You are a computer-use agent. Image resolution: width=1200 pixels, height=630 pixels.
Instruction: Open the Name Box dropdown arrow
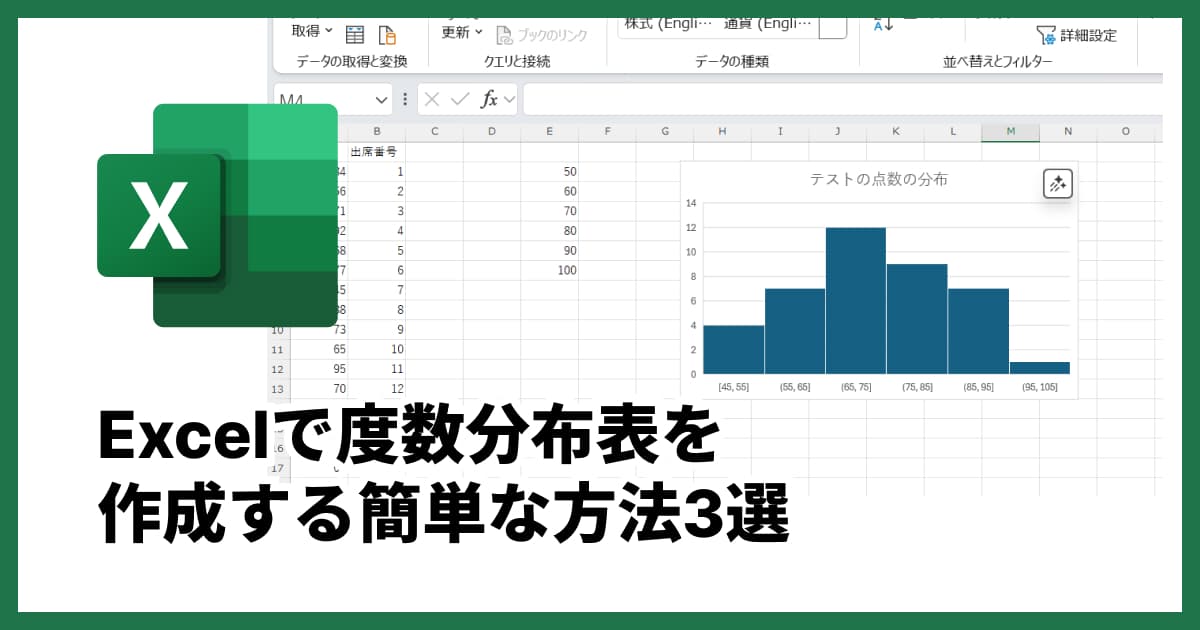(x=380, y=99)
